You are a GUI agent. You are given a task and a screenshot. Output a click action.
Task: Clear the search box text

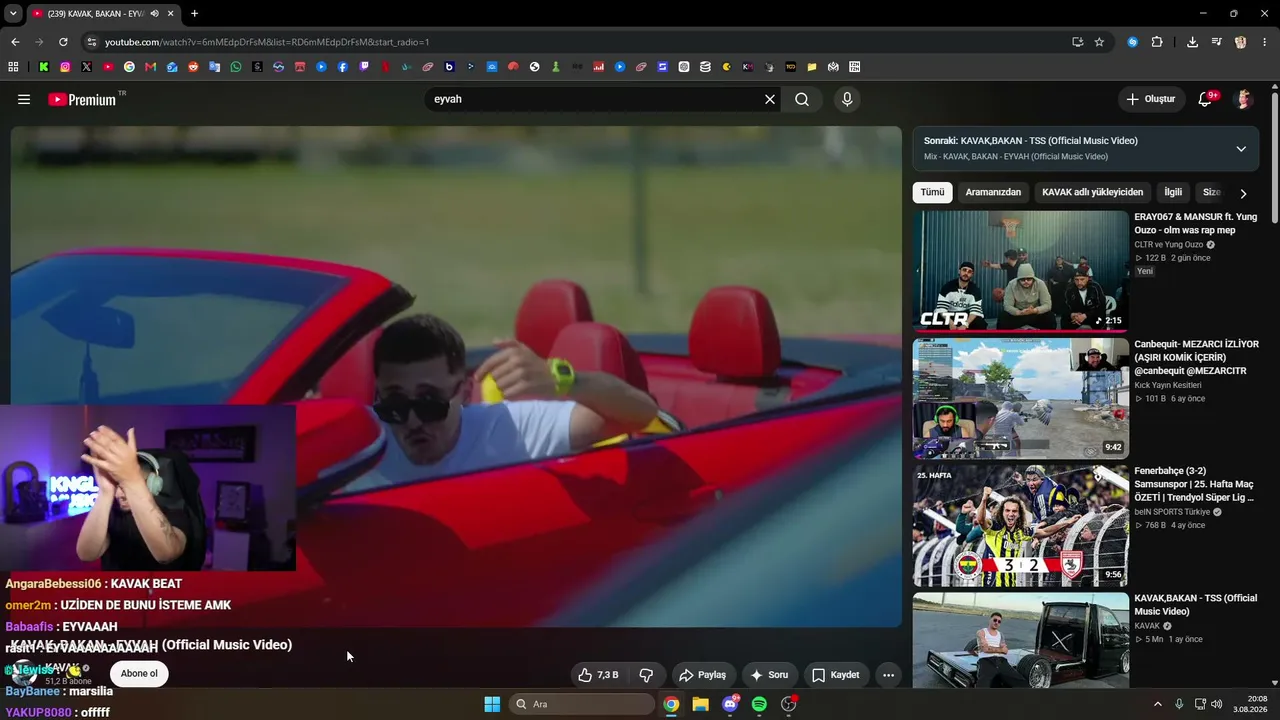[770, 99]
